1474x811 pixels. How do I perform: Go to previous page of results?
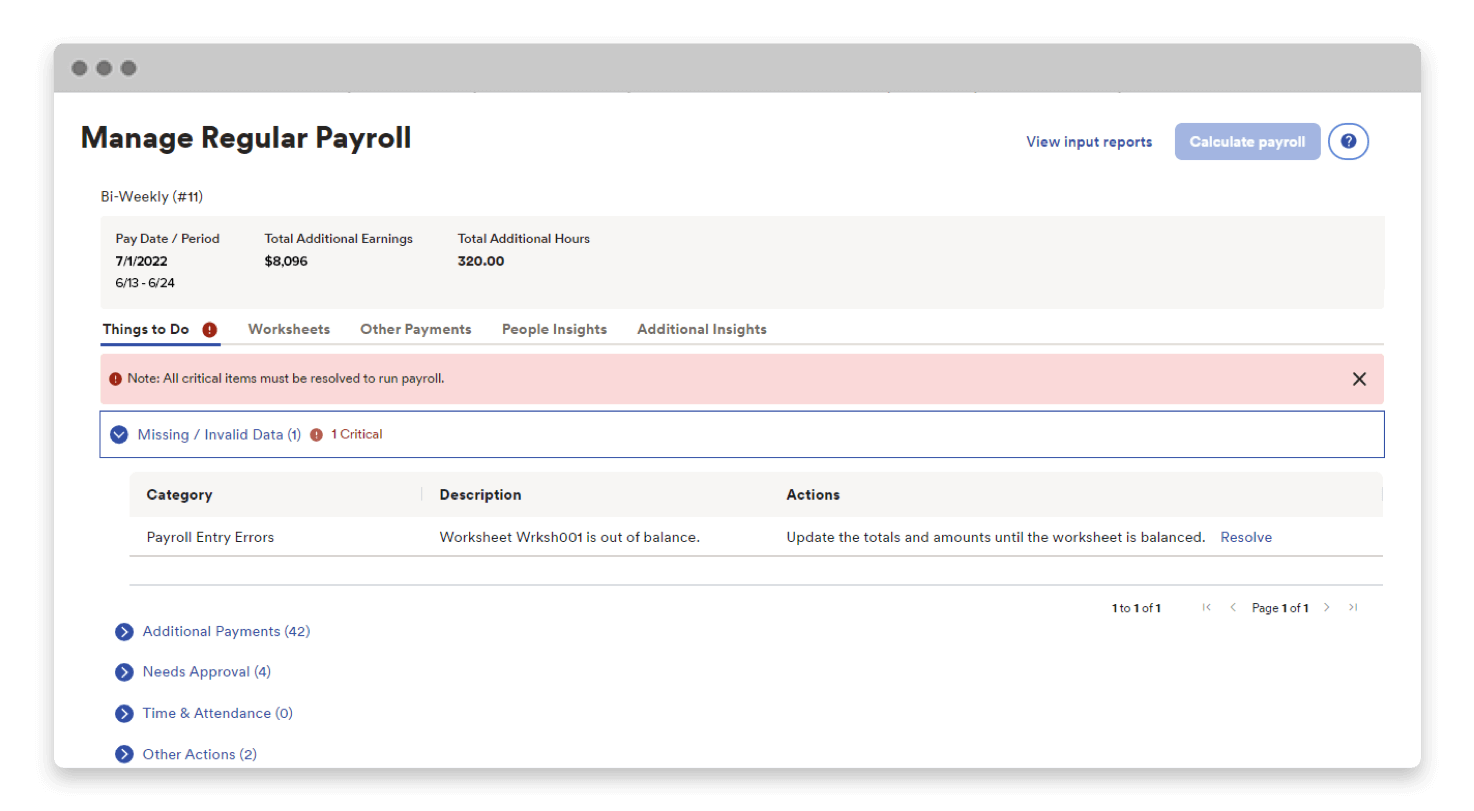coord(1233,607)
